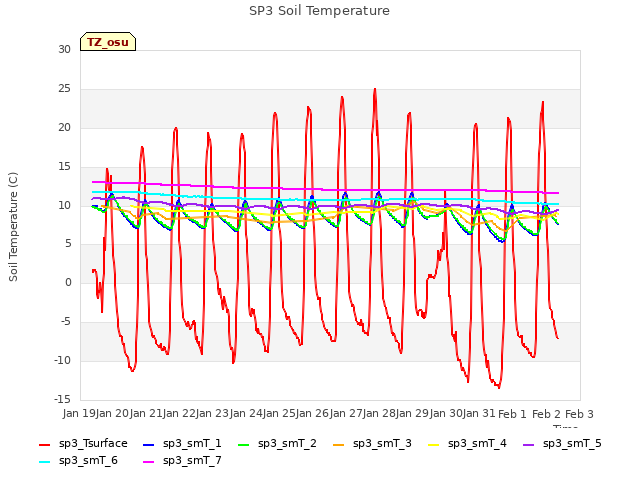
Task: Select the sp3_smT_1 legend label
Action: (x=192, y=444)
